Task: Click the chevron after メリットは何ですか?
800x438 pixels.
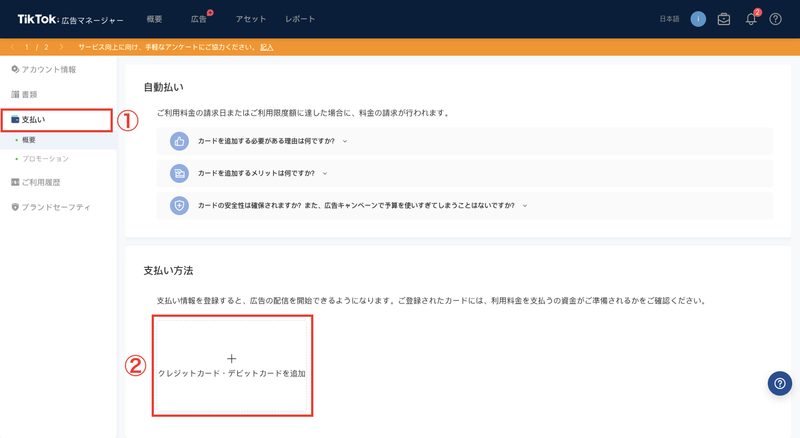Action: (325, 174)
